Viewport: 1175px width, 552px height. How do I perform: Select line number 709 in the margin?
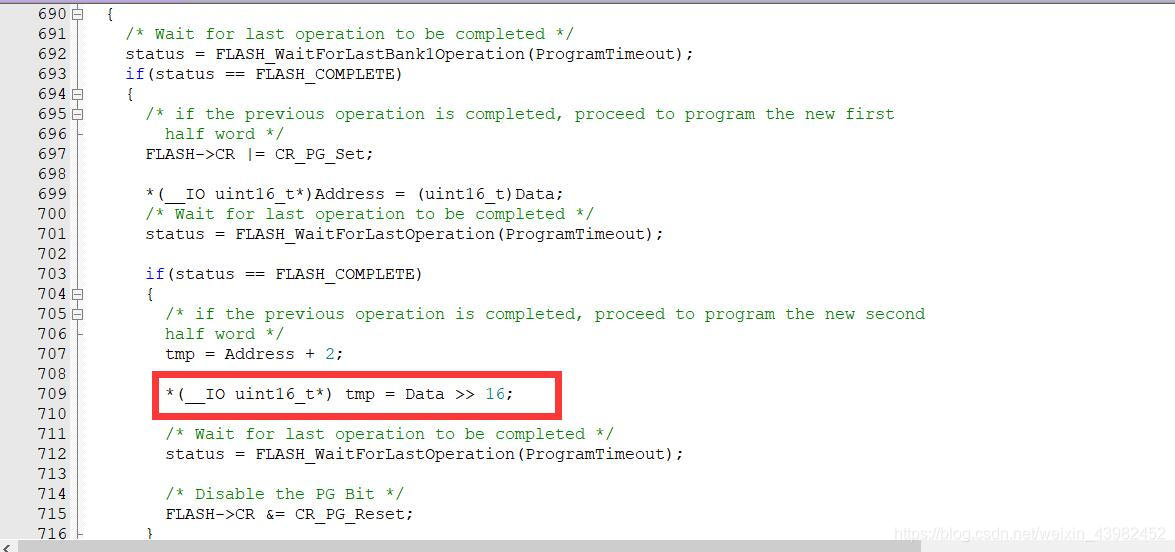(51, 394)
